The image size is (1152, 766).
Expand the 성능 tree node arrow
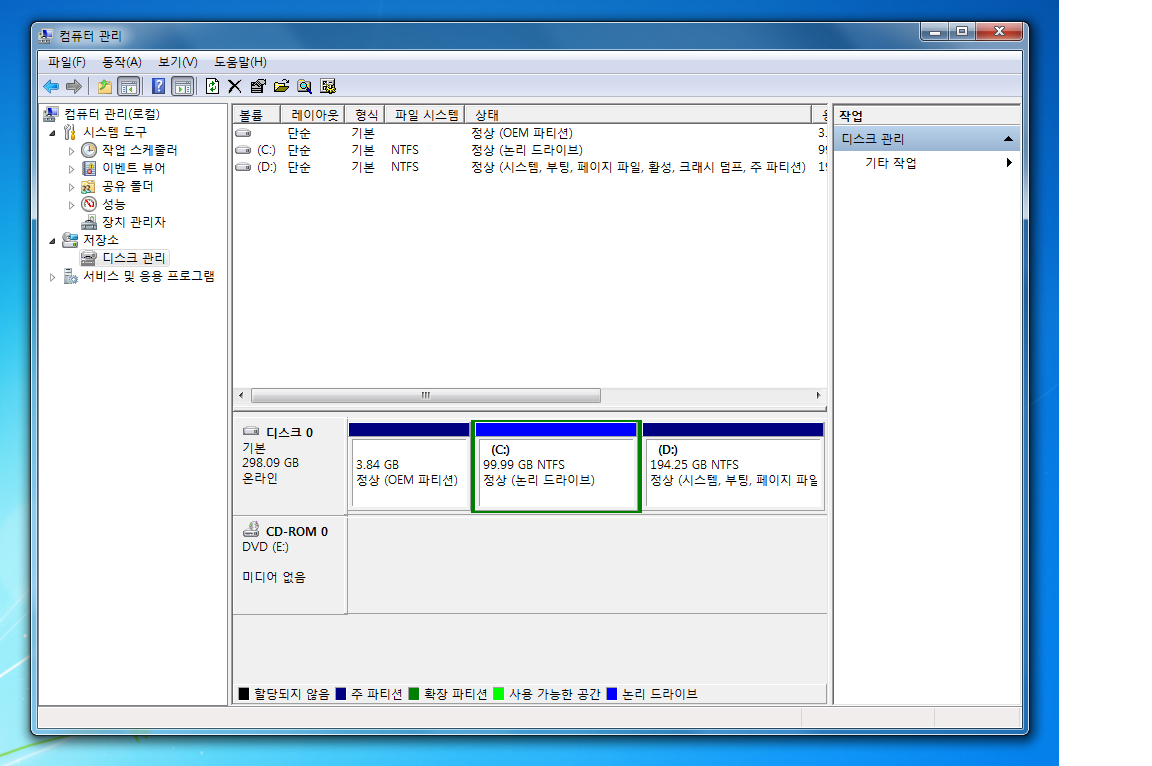pos(71,205)
